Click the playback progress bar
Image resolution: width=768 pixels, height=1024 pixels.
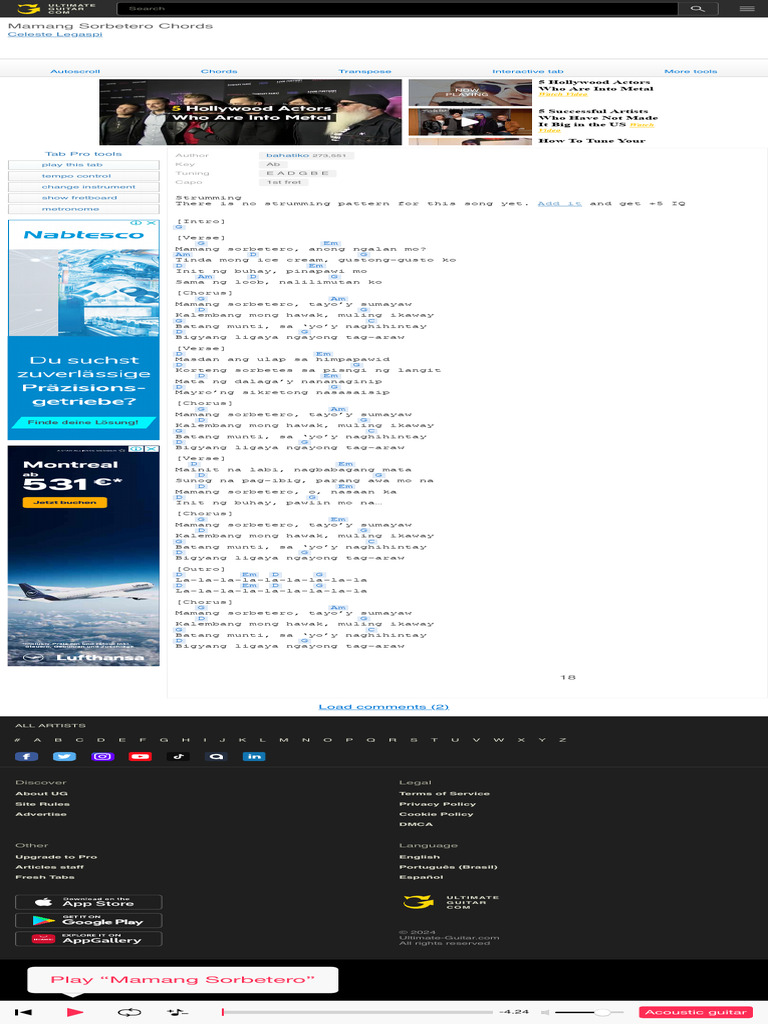[357, 1012]
